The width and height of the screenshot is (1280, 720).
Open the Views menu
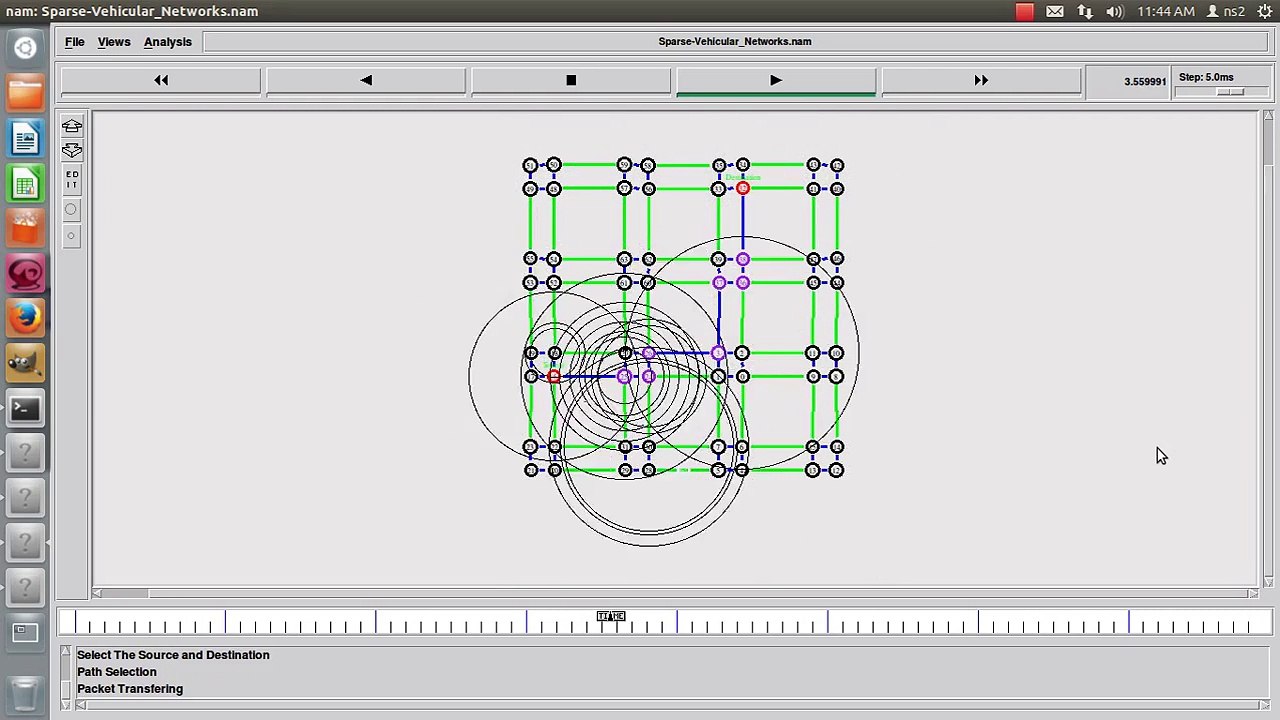(114, 42)
